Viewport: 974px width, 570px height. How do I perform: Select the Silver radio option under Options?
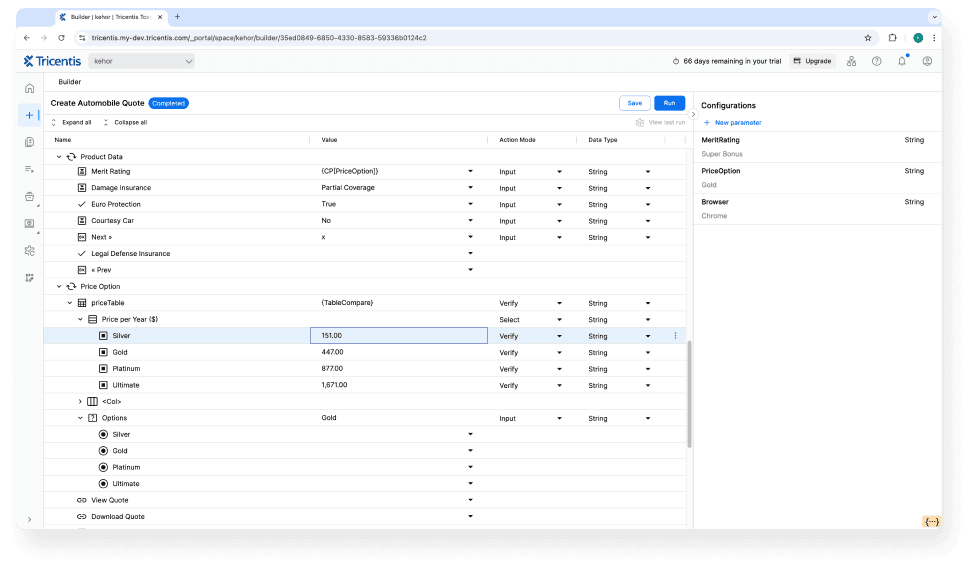click(103, 435)
